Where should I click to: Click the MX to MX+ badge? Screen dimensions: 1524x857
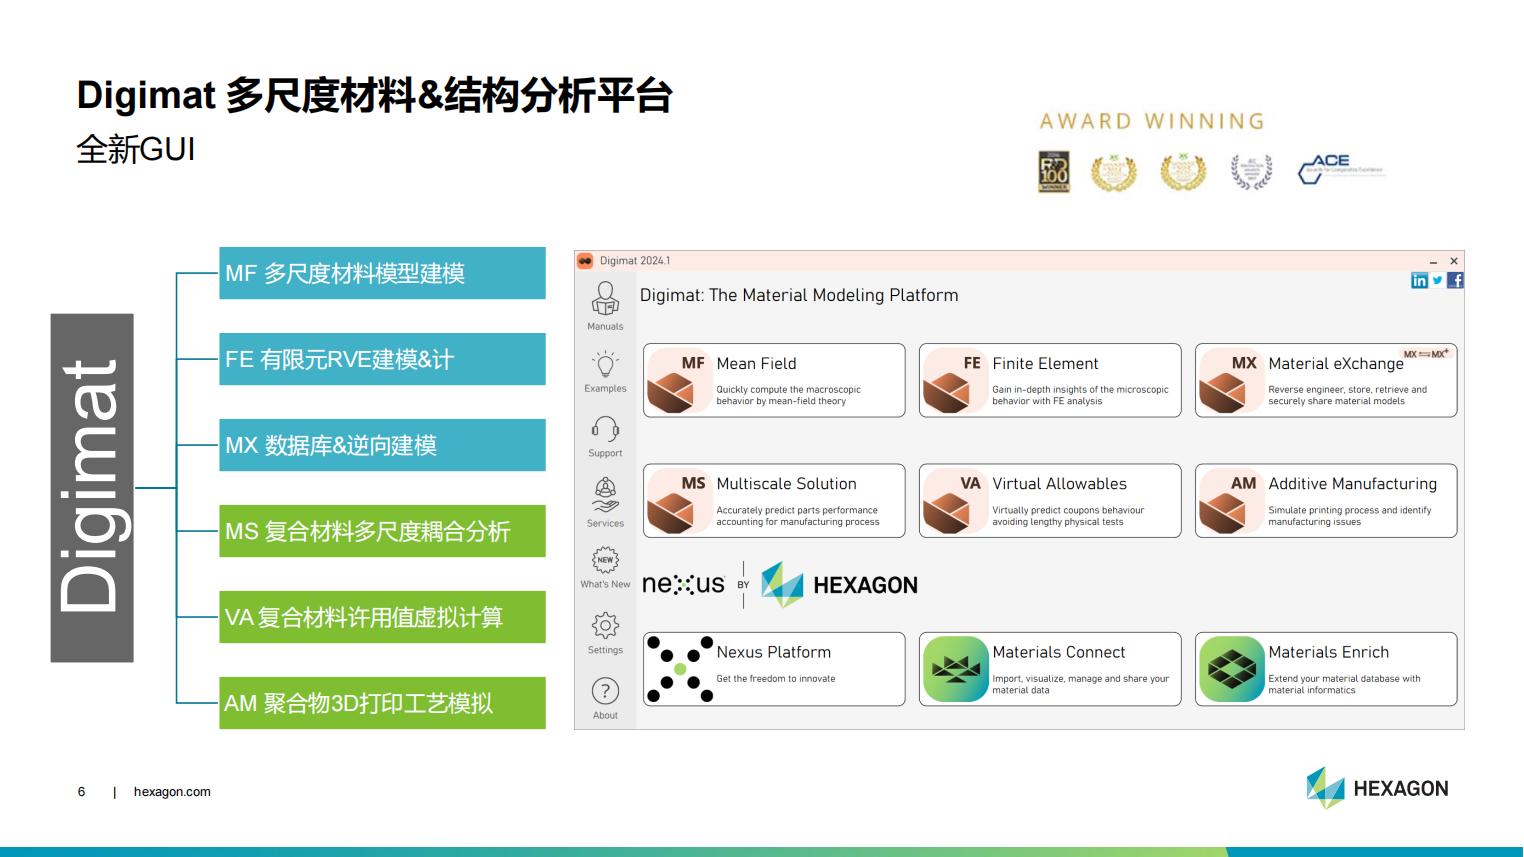point(1426,354)
